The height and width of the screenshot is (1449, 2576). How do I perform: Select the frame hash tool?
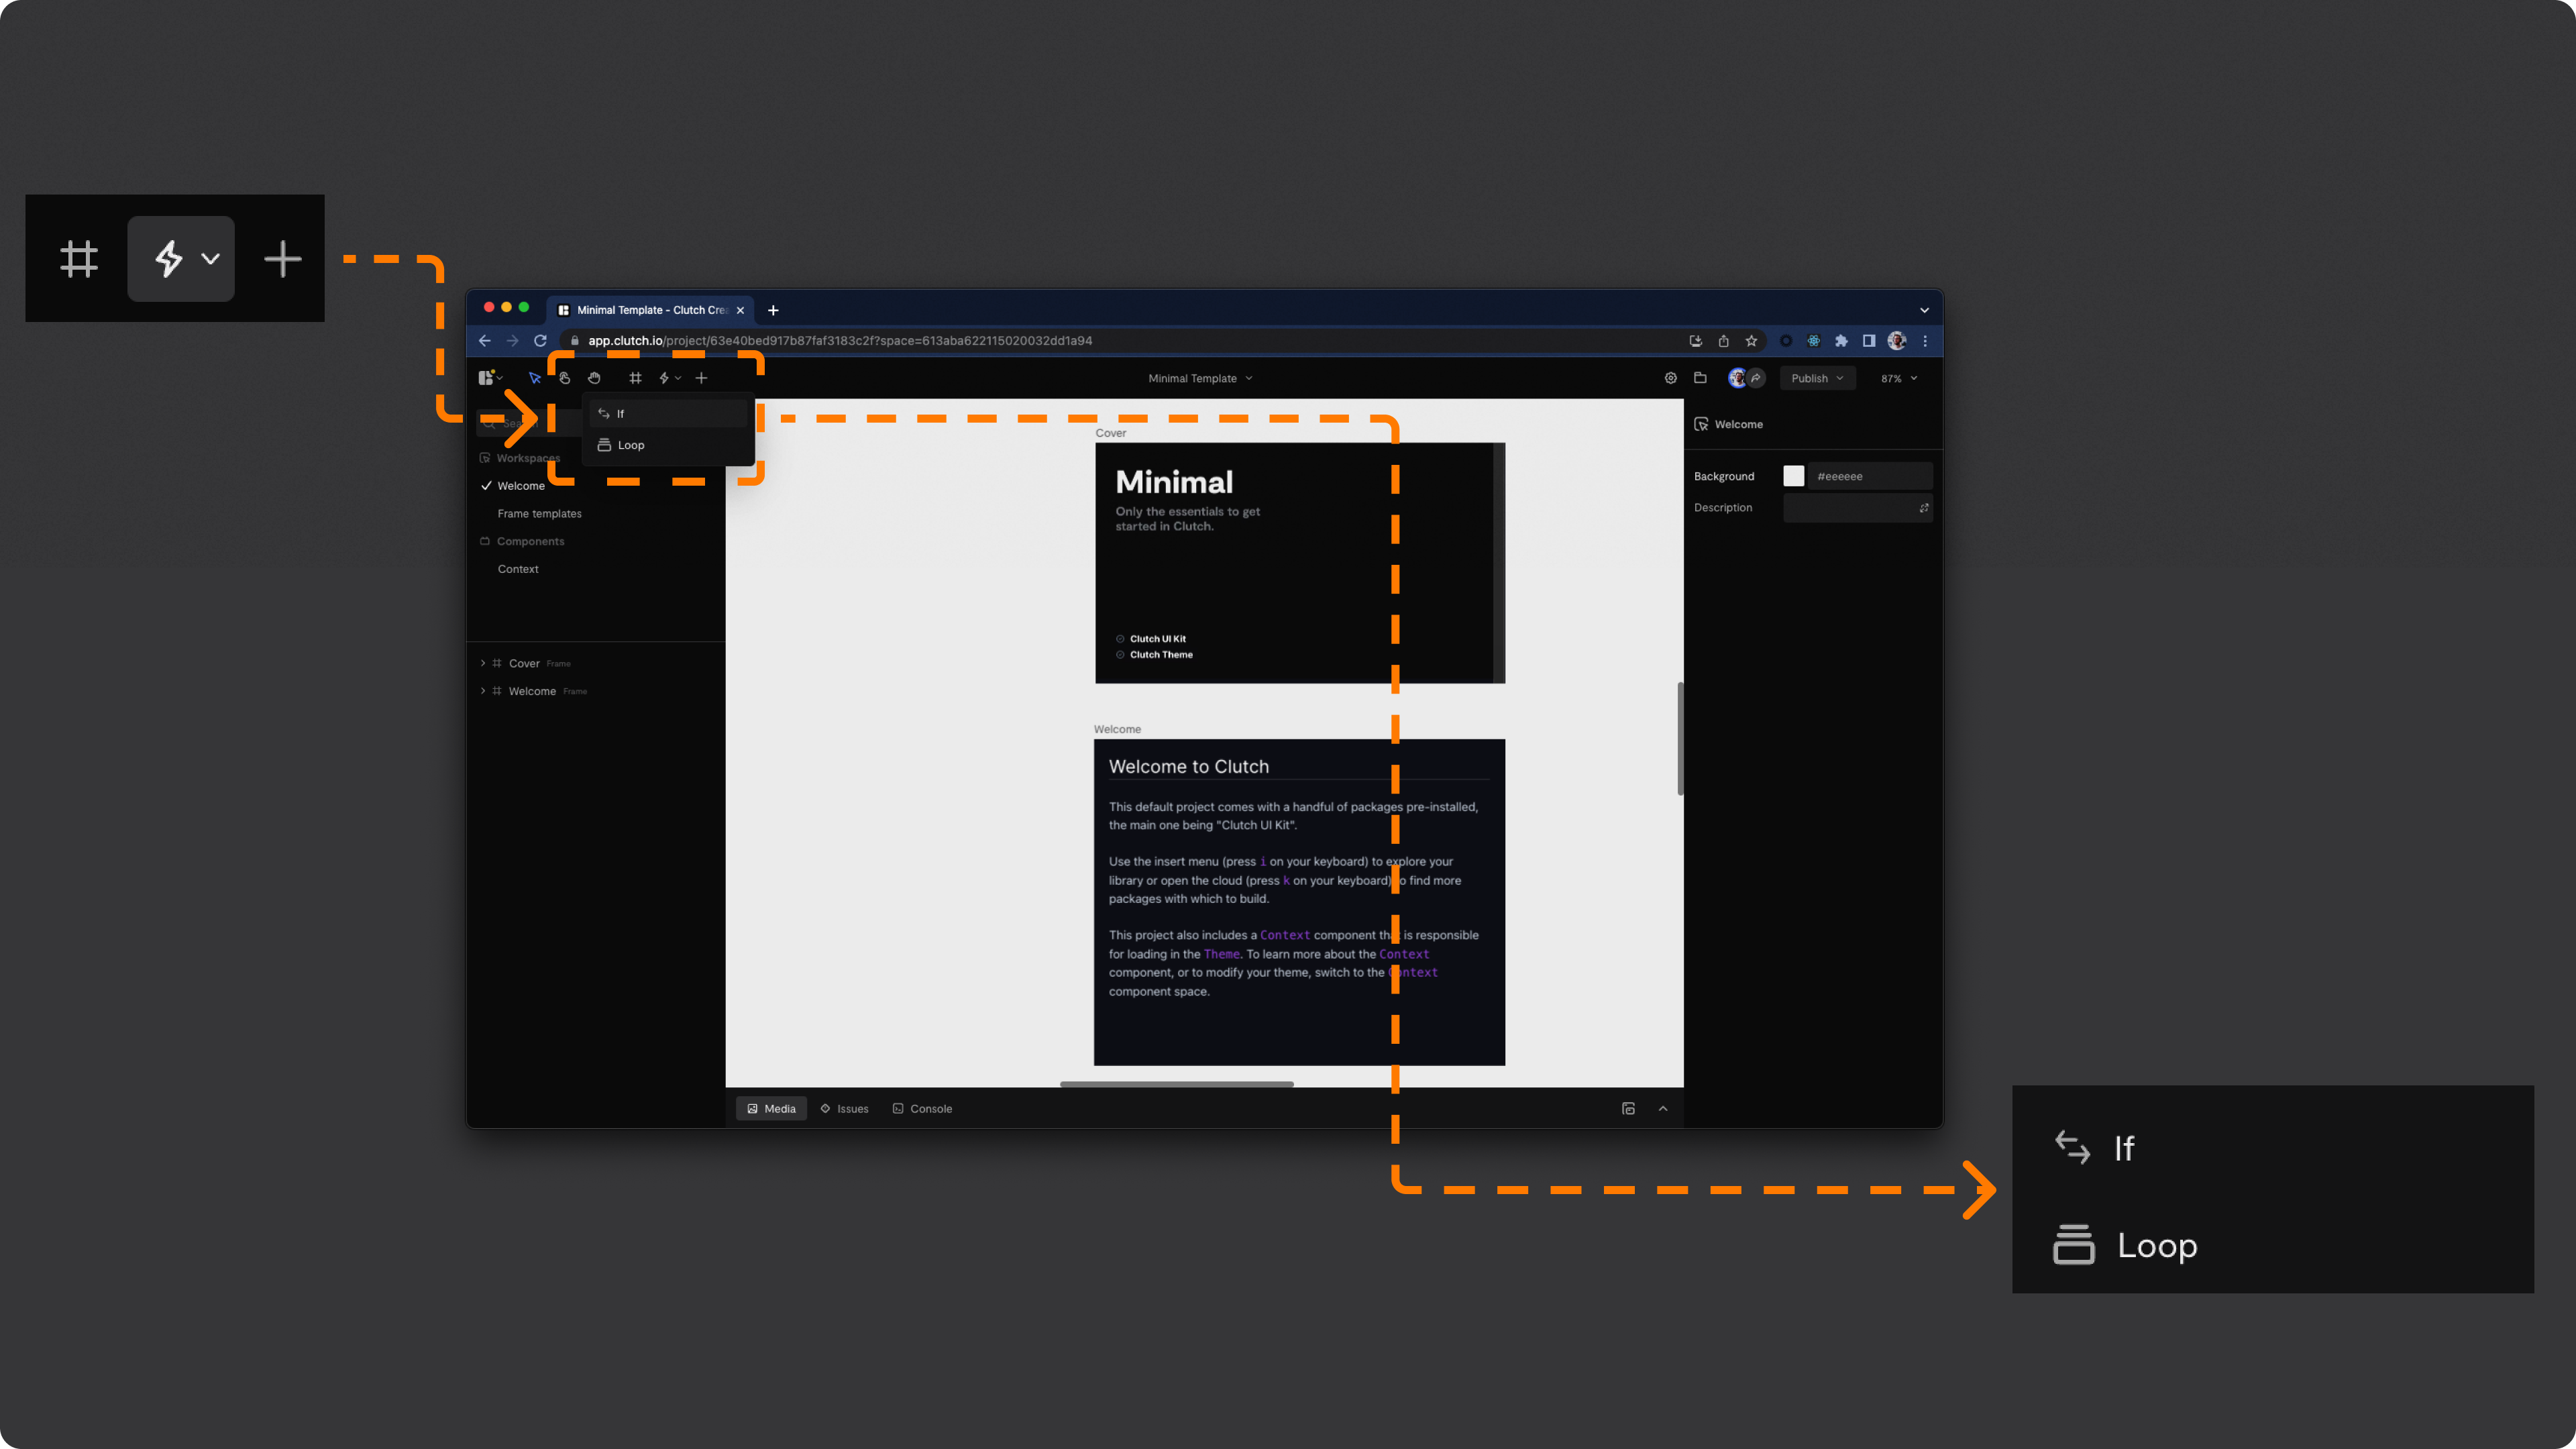(x=635, y=378)
